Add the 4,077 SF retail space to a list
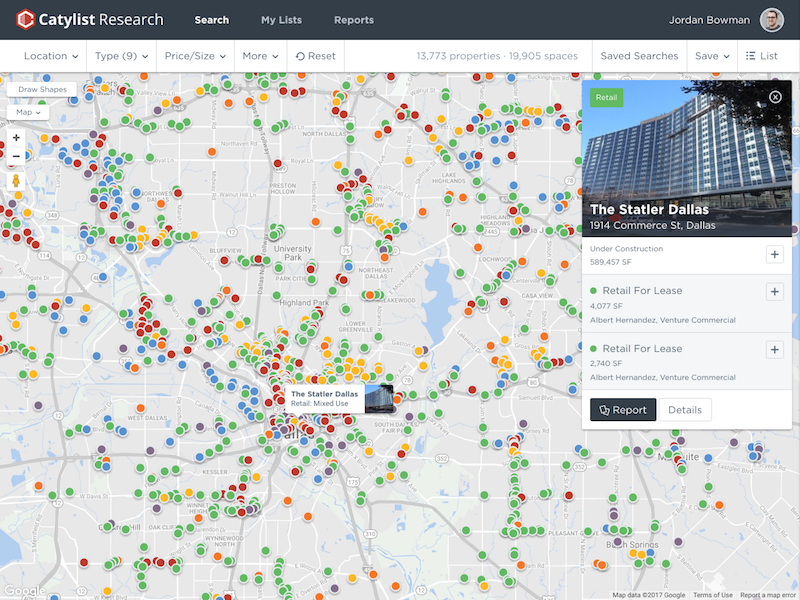The width and height of the screenshot is (800, 600). [774, 291]
